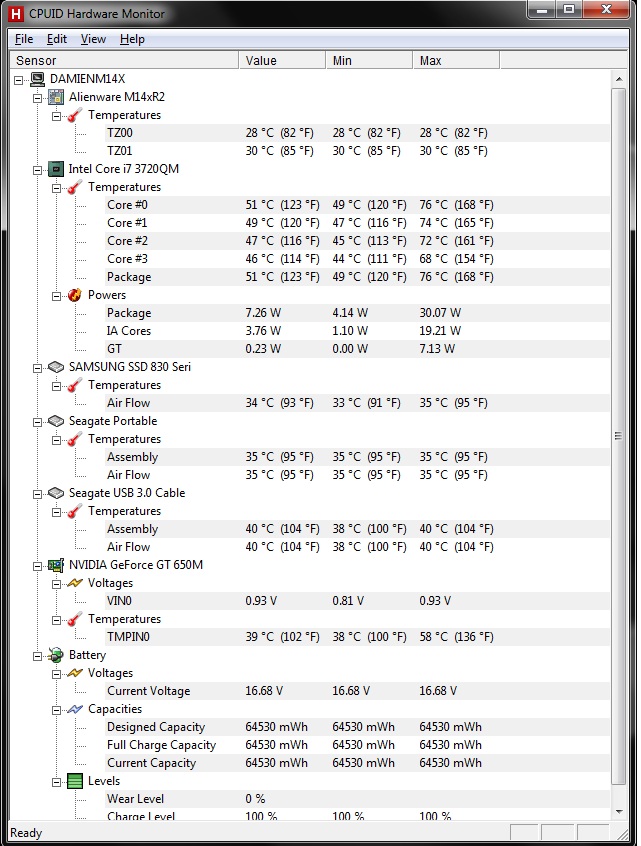
Task: Click the DAMIENM14X computer icon
Action: [38, 79]
